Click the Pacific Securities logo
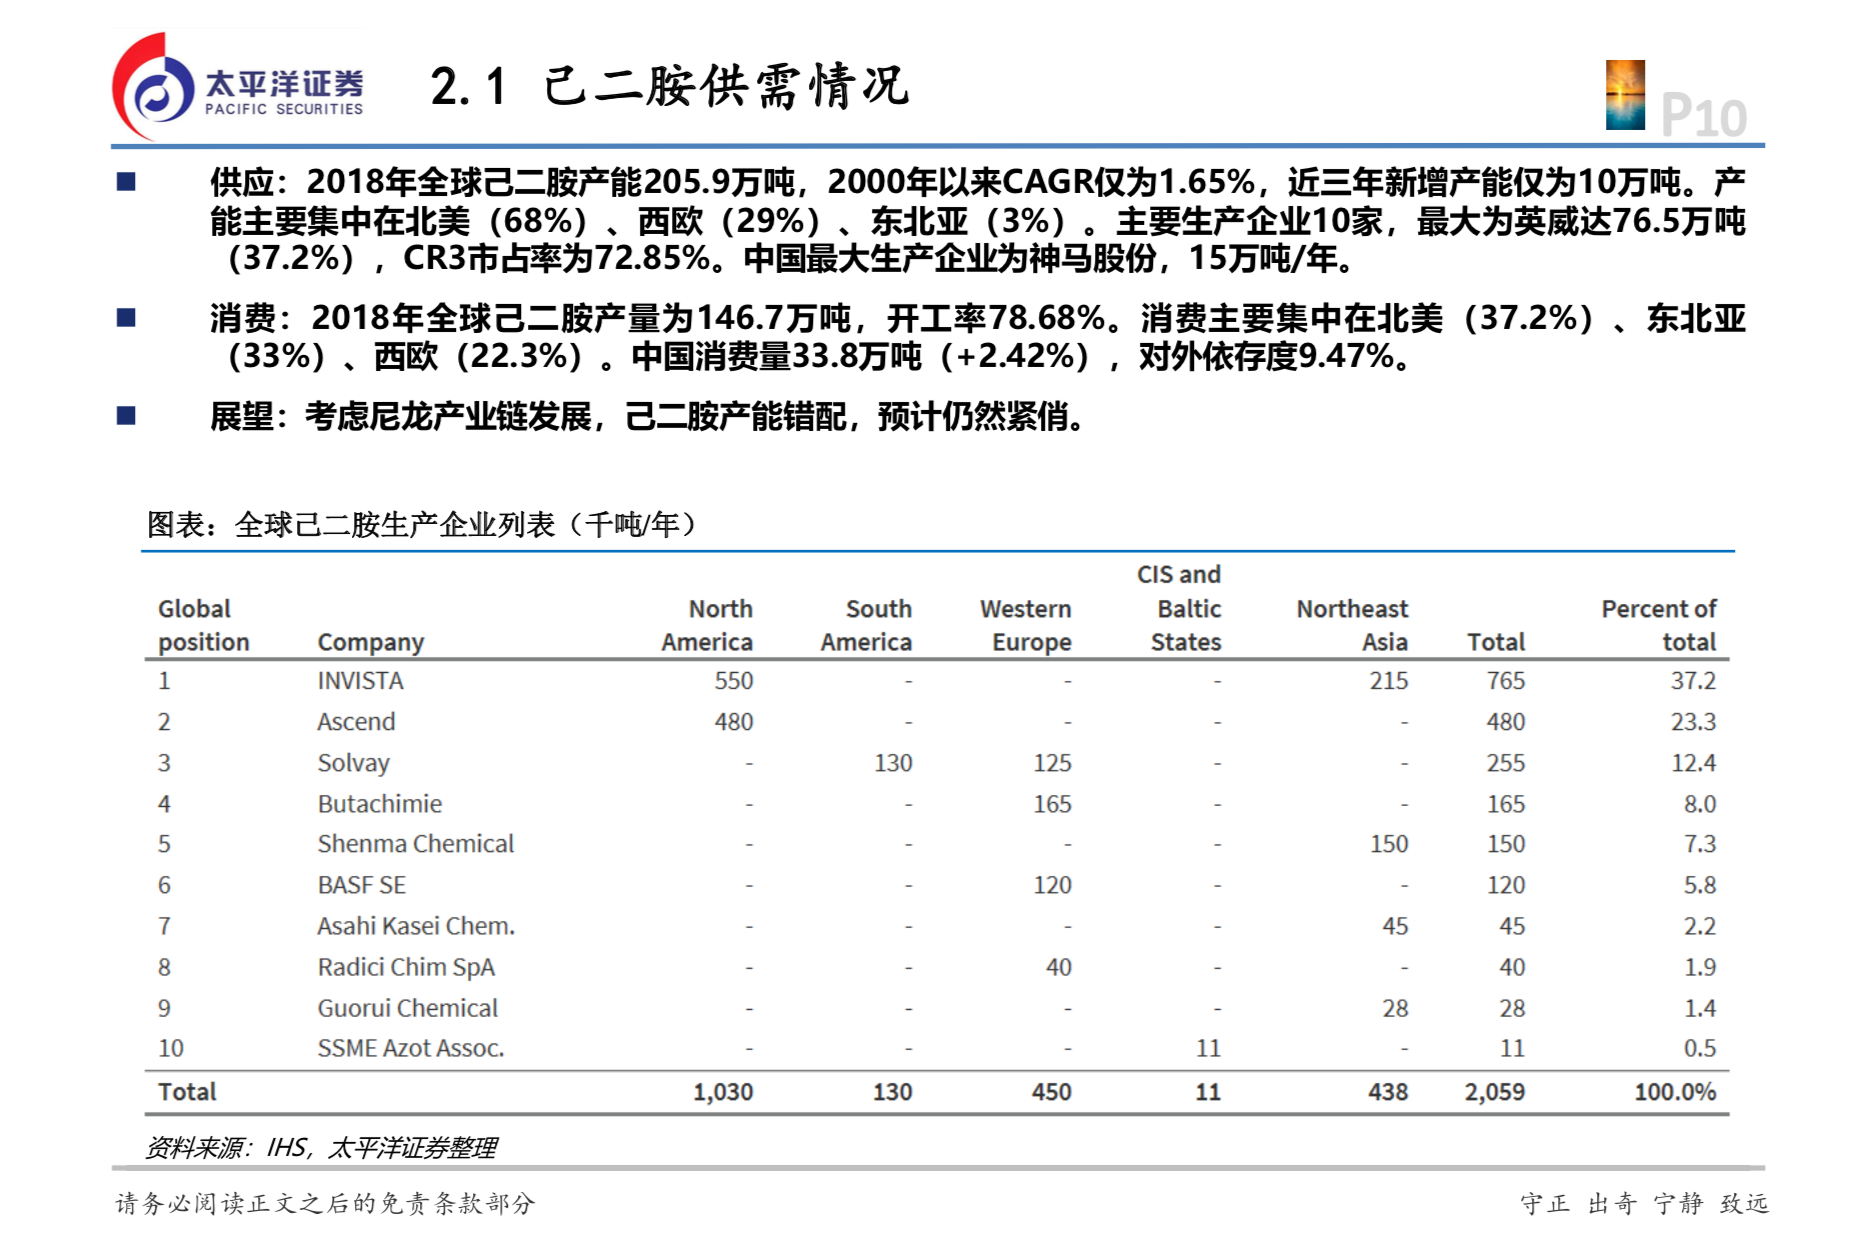Screen dimensions: 1868x1256 238,88
